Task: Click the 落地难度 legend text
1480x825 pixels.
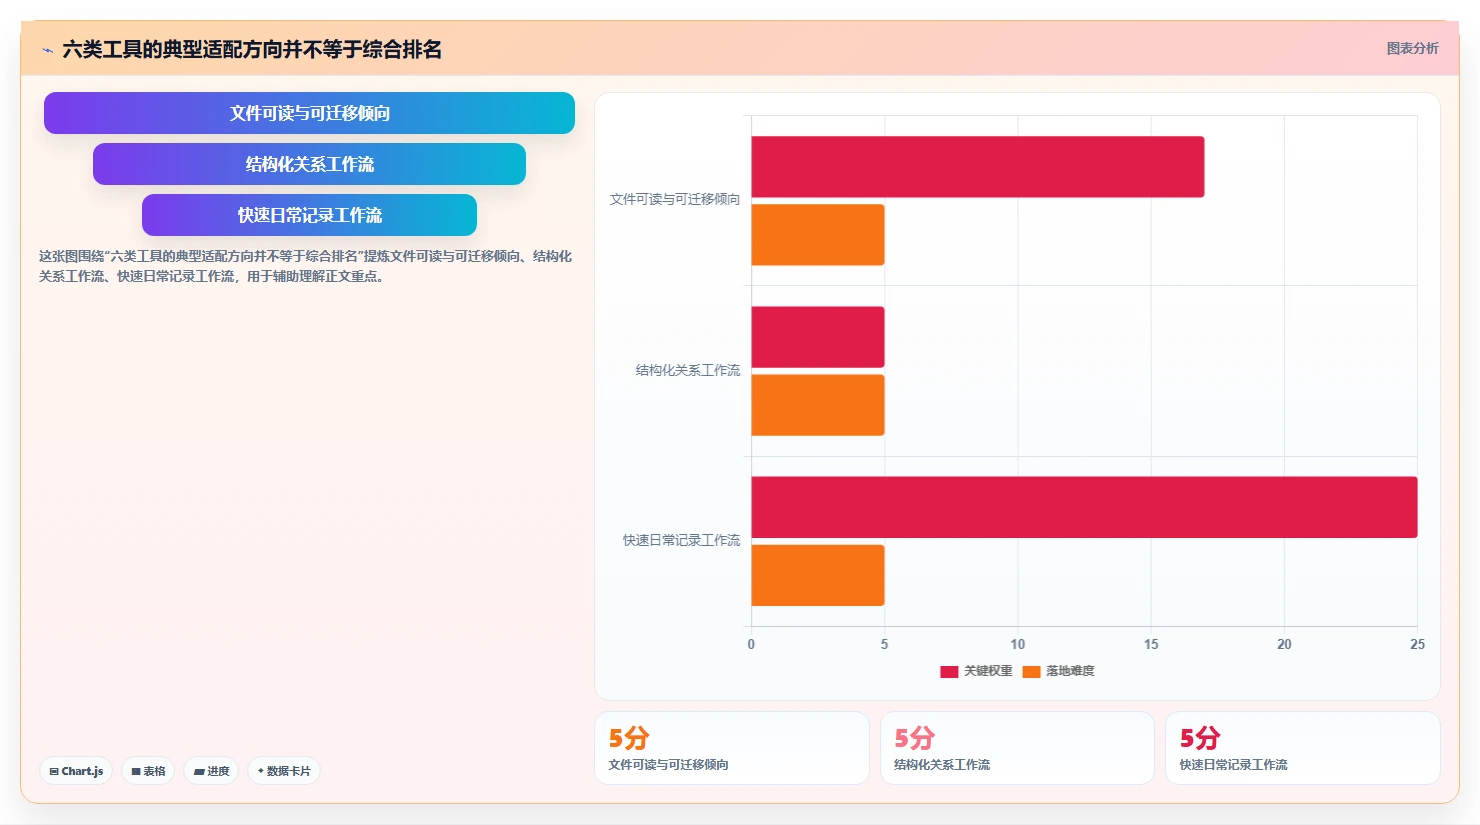Action: 1070,671
